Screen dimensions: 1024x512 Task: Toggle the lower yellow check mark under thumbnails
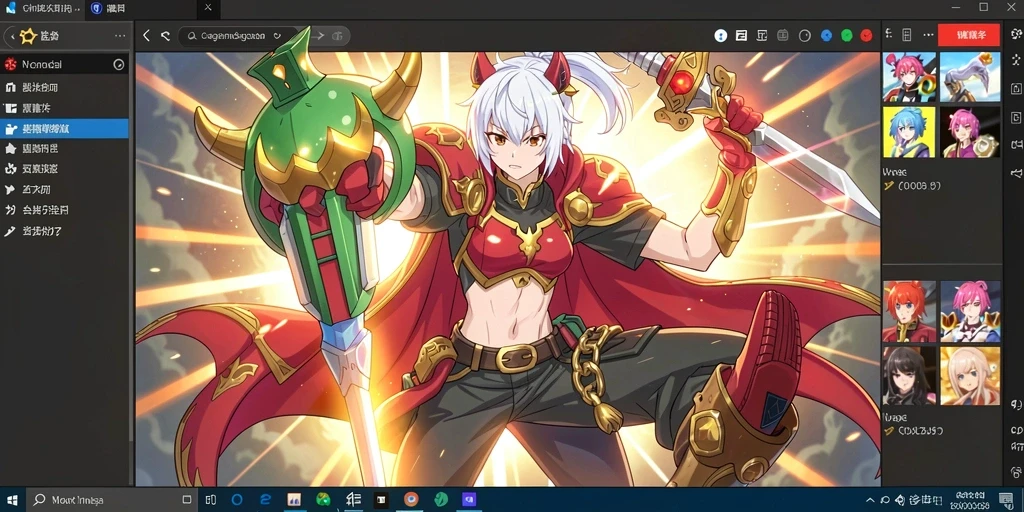click(x=888, y=431)
